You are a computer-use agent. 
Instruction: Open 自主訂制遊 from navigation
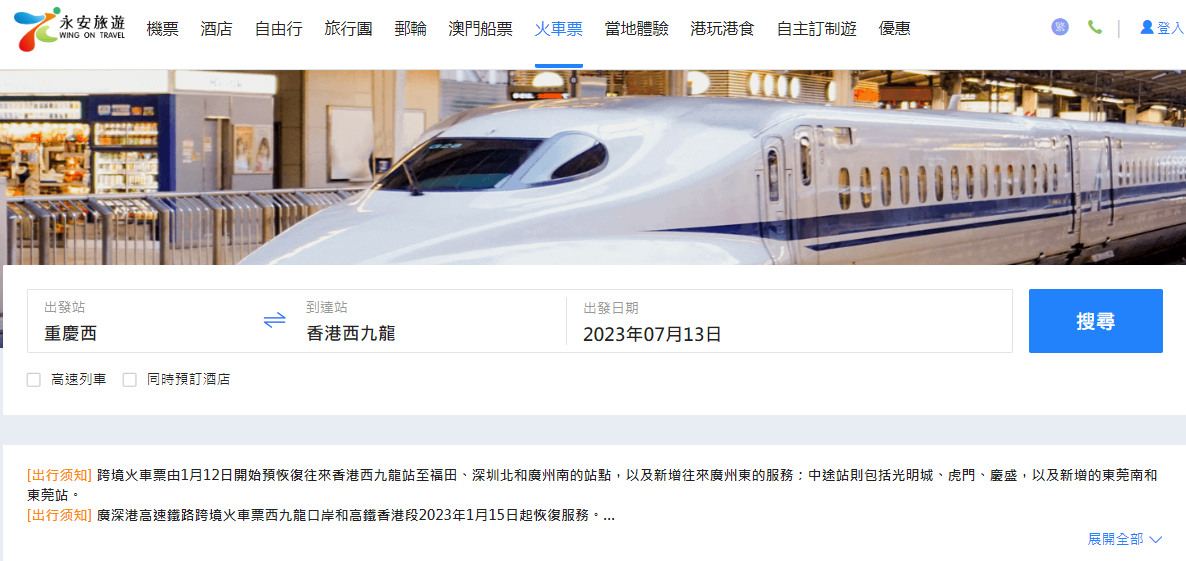(x=817, y=29)
